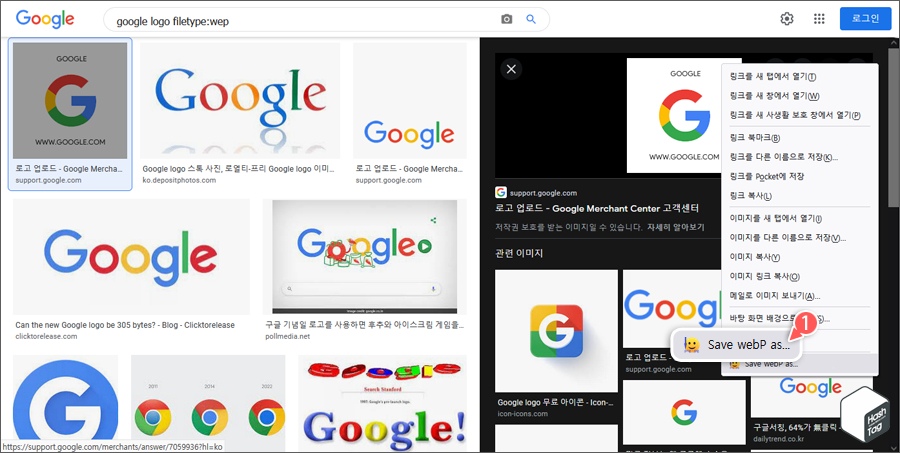Screen dimensions: 900x453
Task: Click the 로그인 sign-in button
Action: click(865, 19)
